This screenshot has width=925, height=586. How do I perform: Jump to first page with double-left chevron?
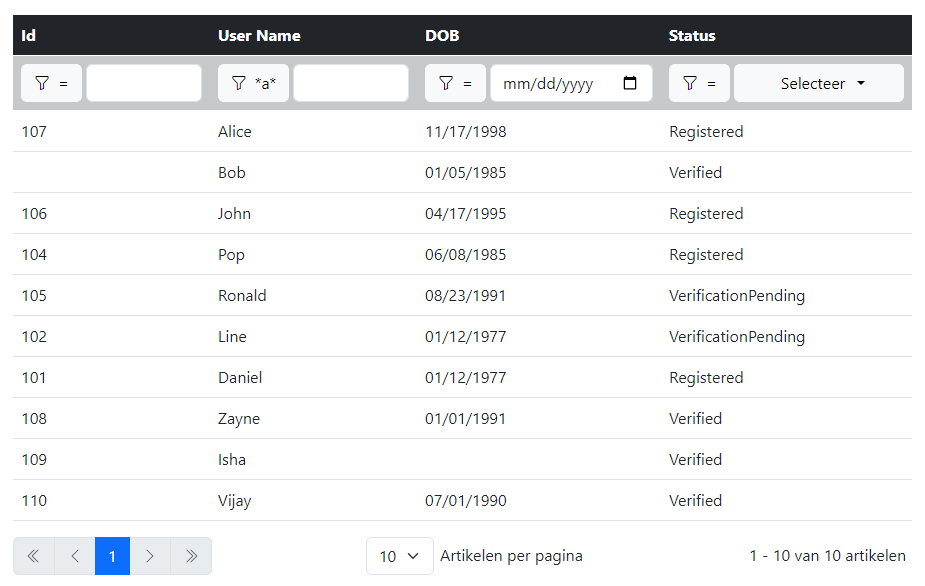coord(33,555)
